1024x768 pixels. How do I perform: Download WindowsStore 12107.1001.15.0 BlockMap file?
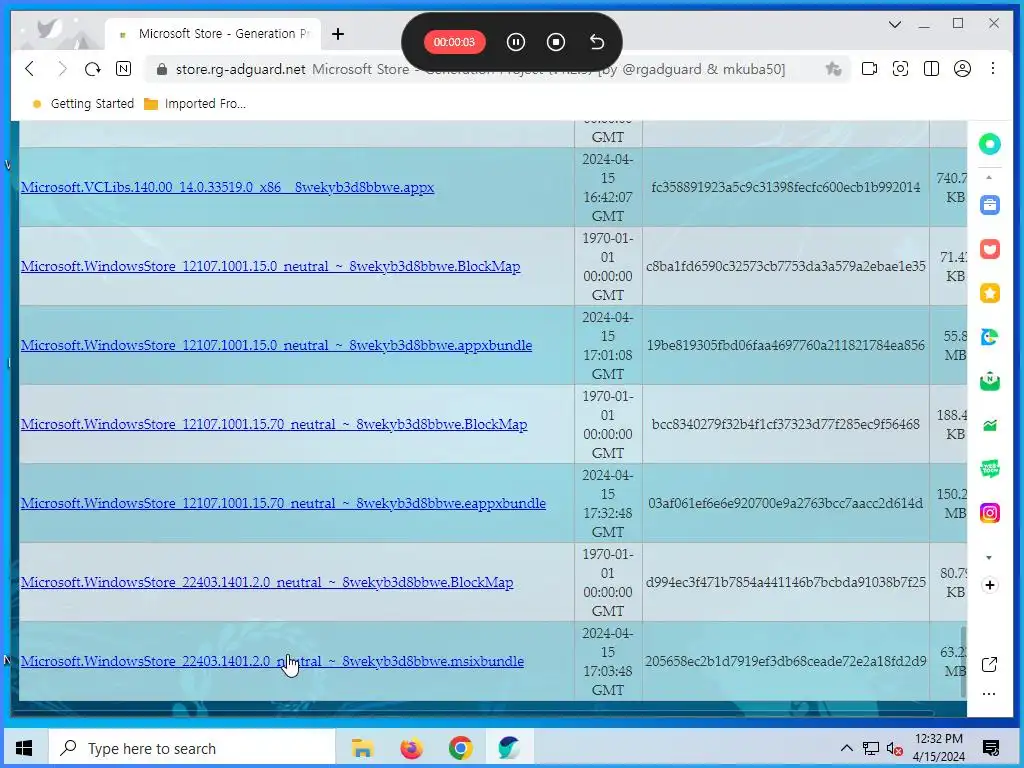pyautogui.click(x=270, y=266)
